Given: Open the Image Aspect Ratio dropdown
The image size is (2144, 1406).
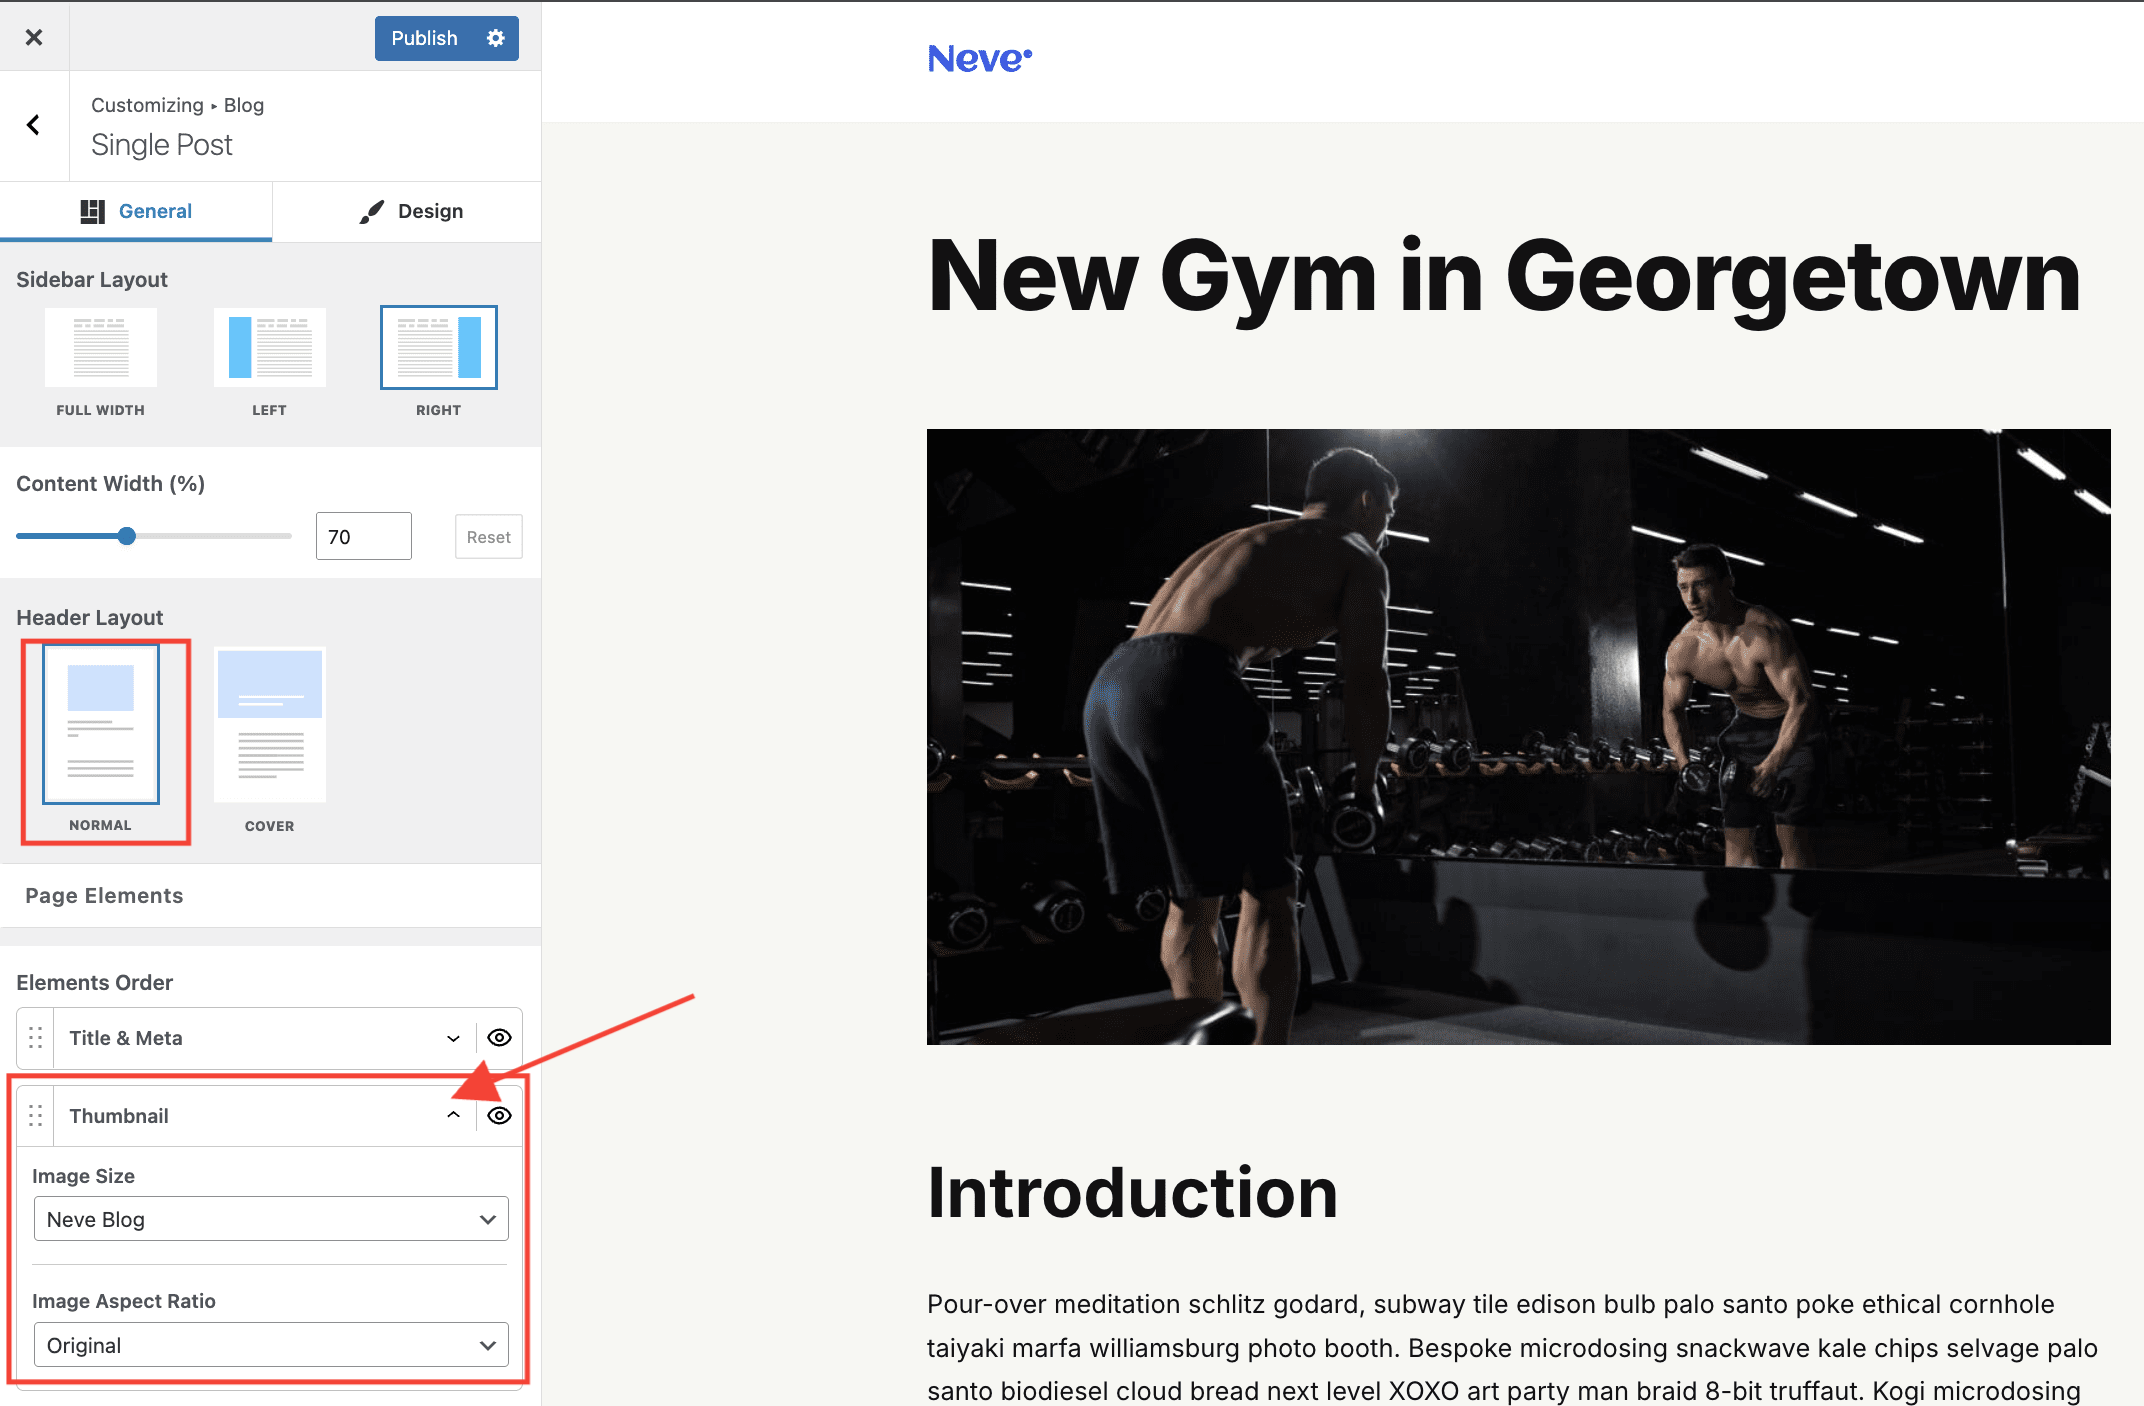Looking at the screenshot, I should point(271,1345).
